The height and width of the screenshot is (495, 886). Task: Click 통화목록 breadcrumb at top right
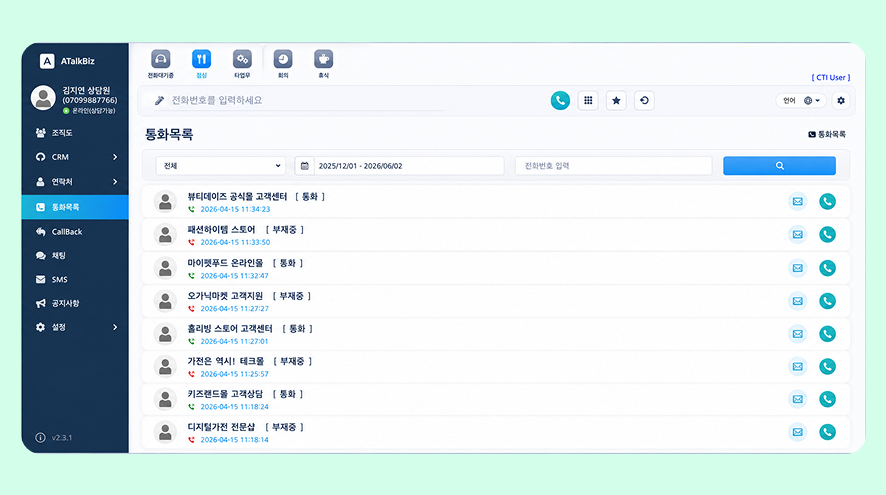827,134
